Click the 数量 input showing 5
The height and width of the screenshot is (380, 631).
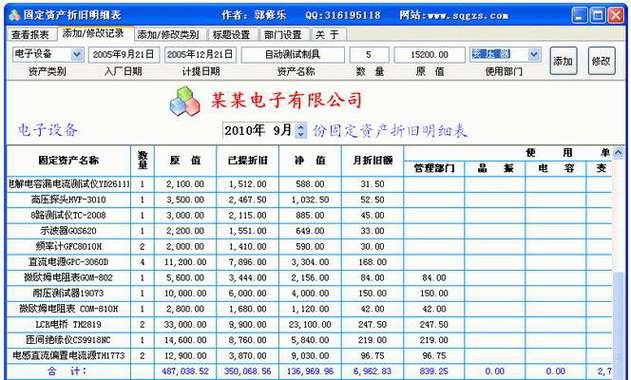tap(369, 55)
